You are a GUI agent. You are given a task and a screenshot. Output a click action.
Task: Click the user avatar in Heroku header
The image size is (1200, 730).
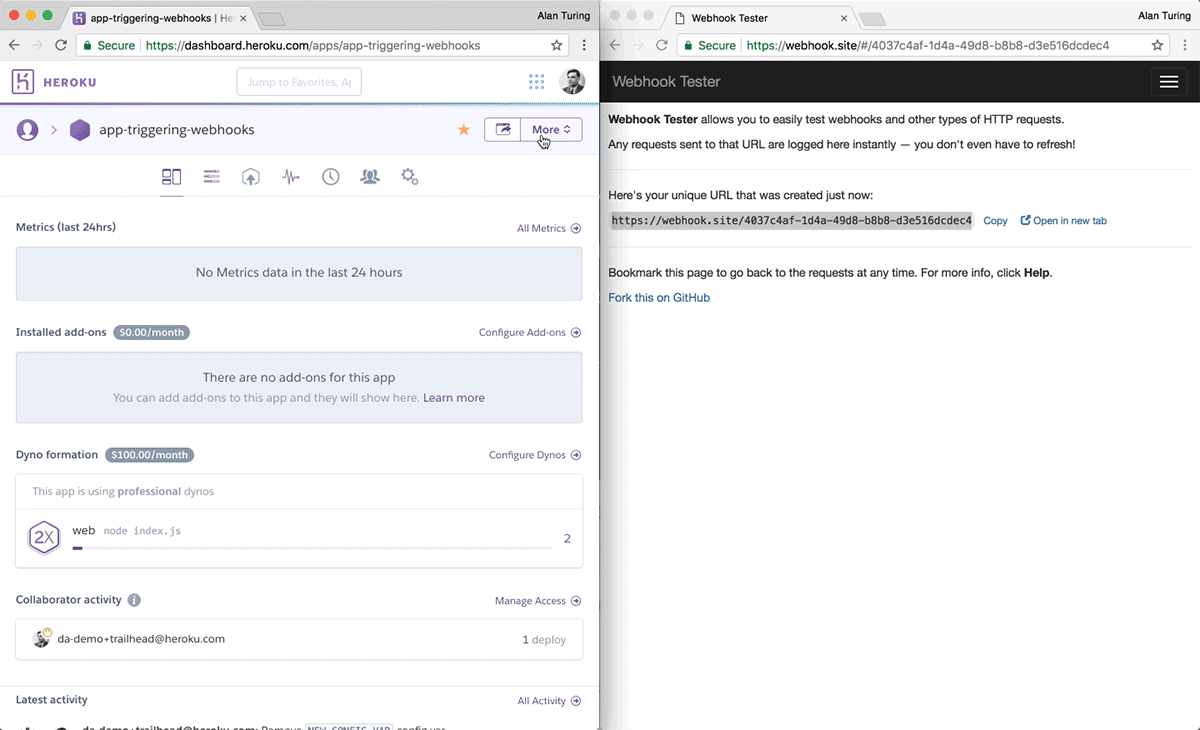pyautogui.click(x=572, y=82)
